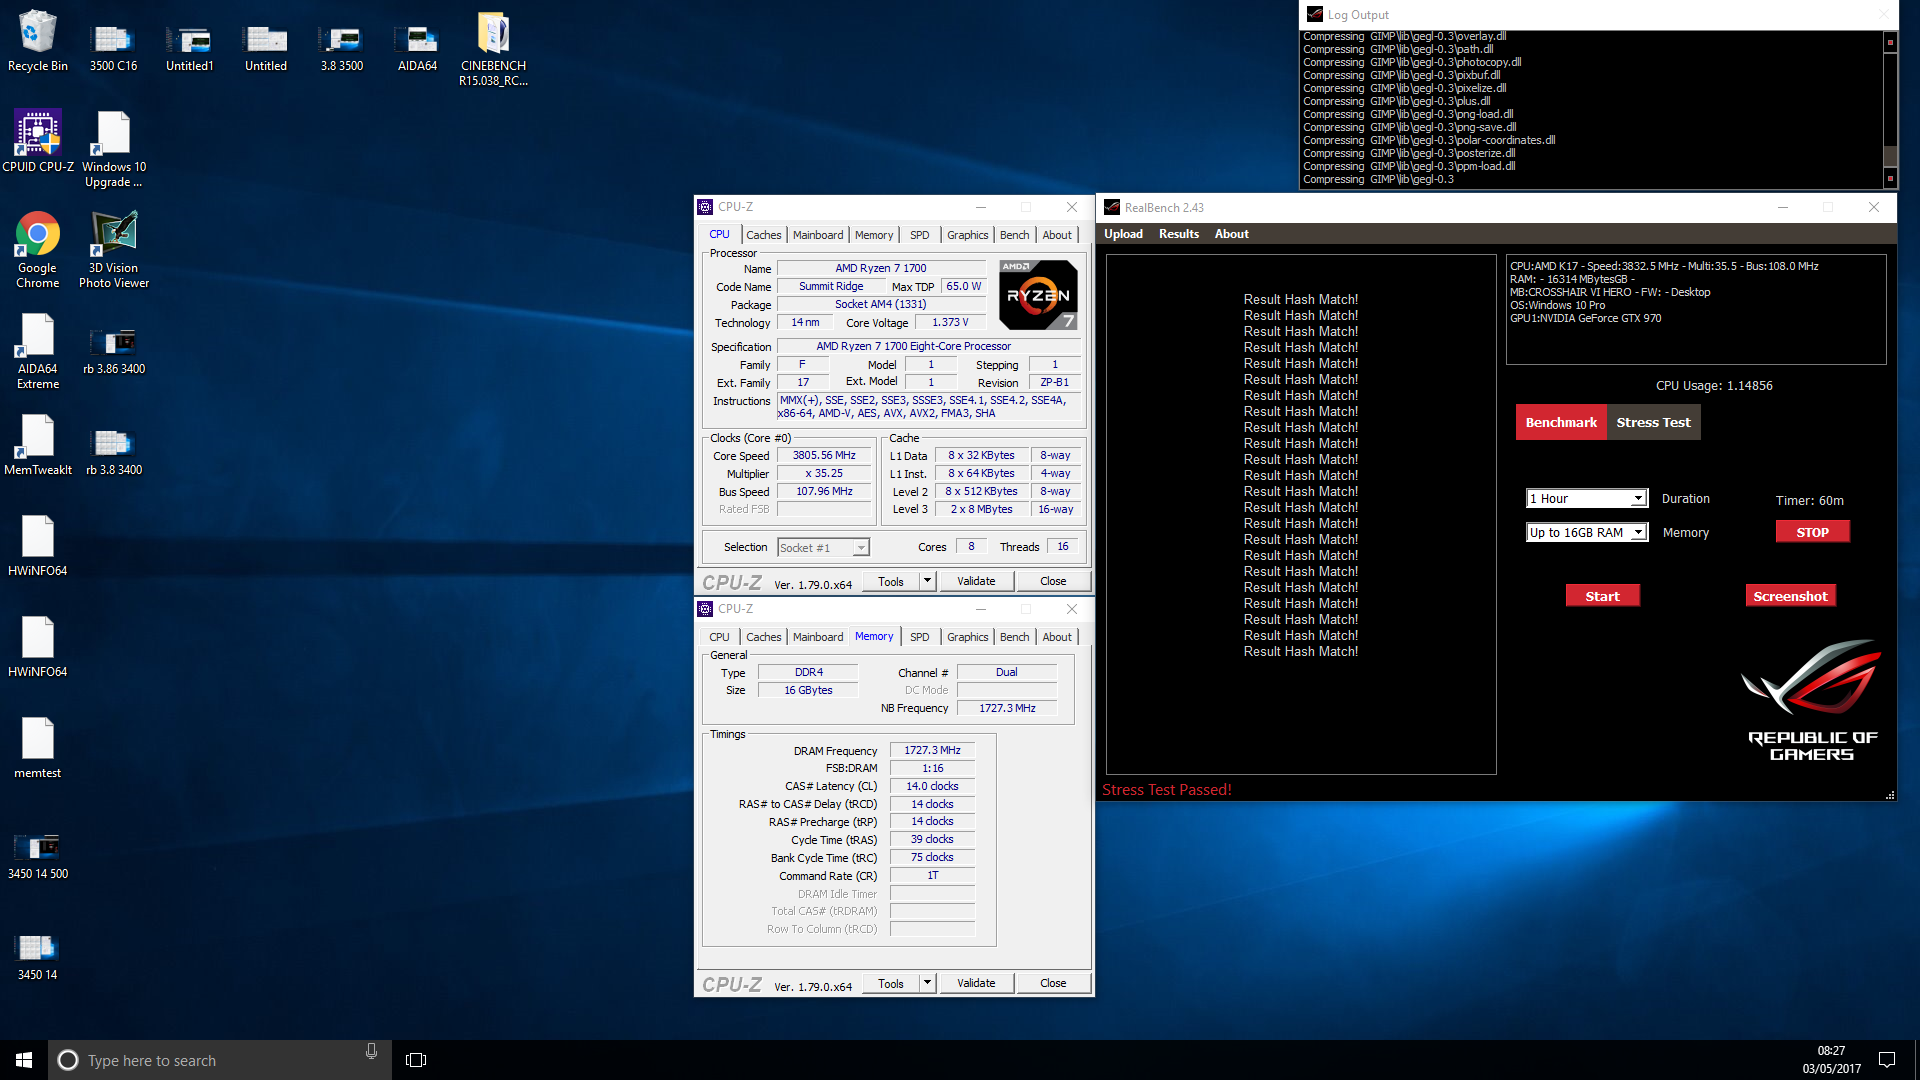Open the Duration dropdown set to 1 Hour
This screenshot has width=1920, height=1080.
pos(1586,498)
